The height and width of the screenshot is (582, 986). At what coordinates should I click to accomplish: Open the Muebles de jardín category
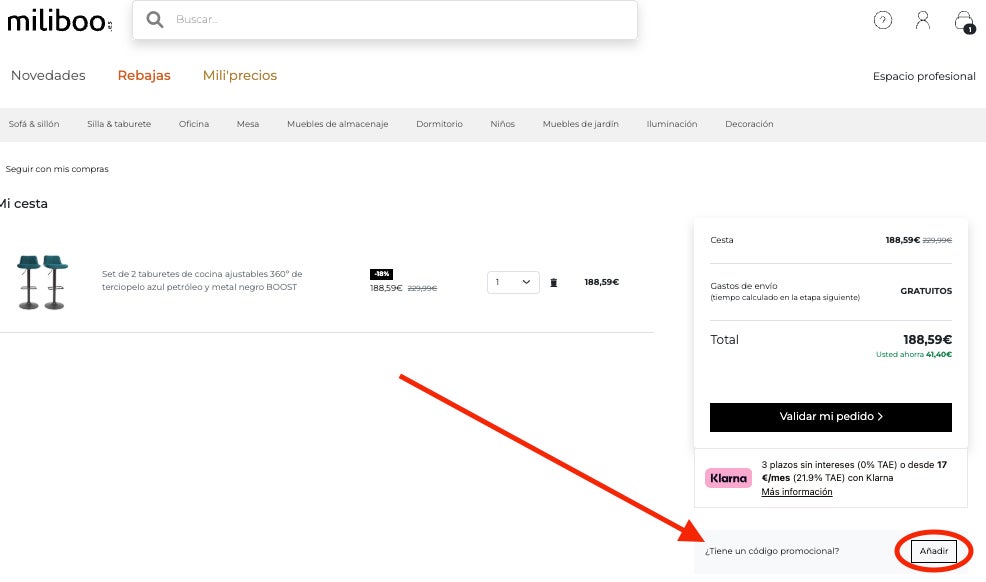(580, 124)
